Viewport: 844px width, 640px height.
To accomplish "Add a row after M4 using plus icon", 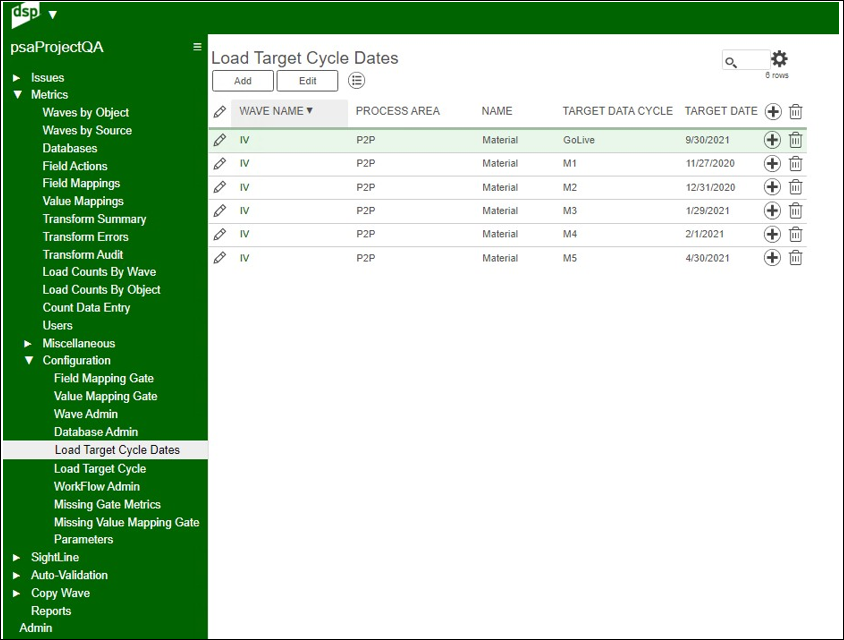I will pyautogui.click(x=772, y=234).
